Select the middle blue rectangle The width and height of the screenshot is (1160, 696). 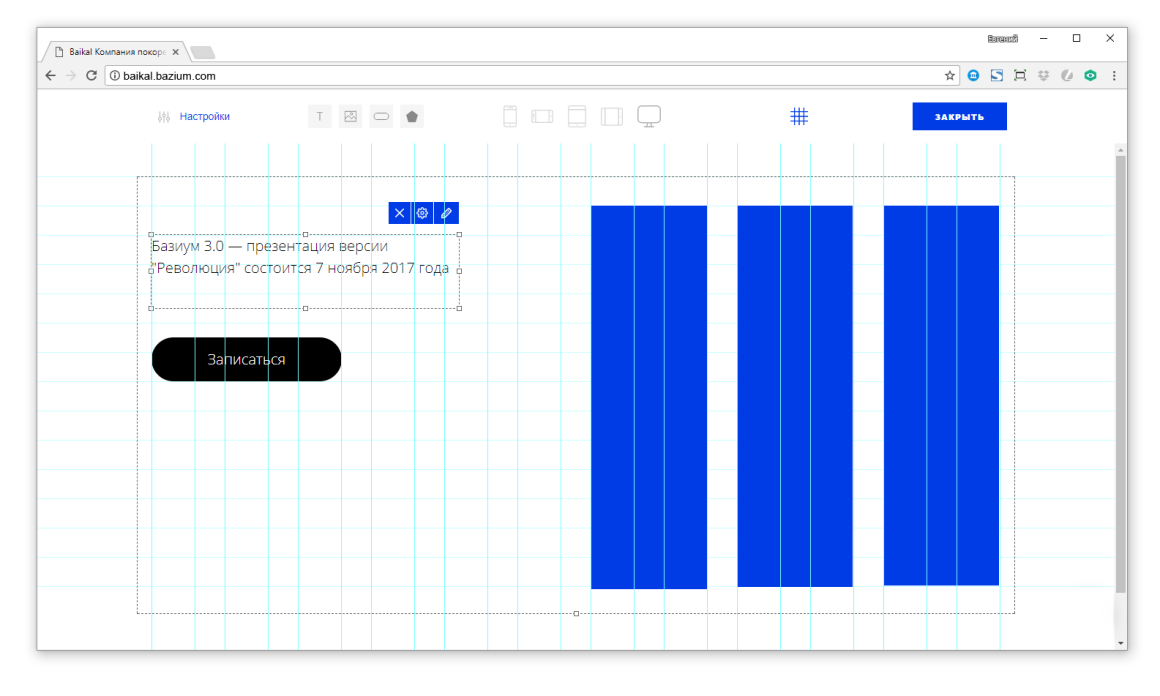[795, 396]
